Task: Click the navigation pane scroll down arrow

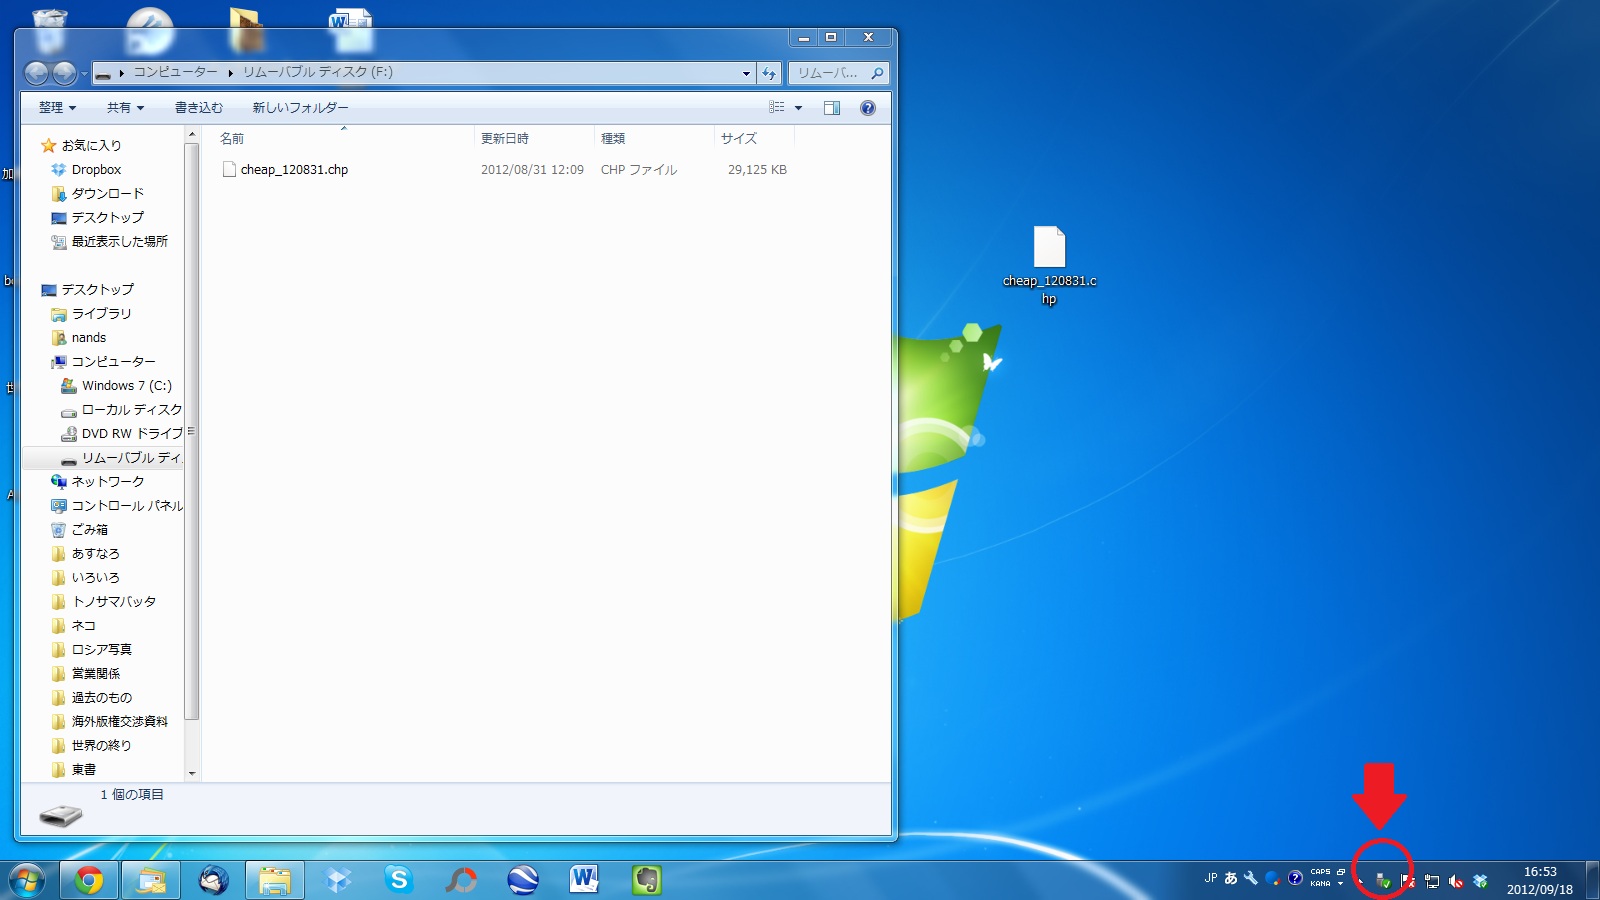Action: (x=192, y=774)
